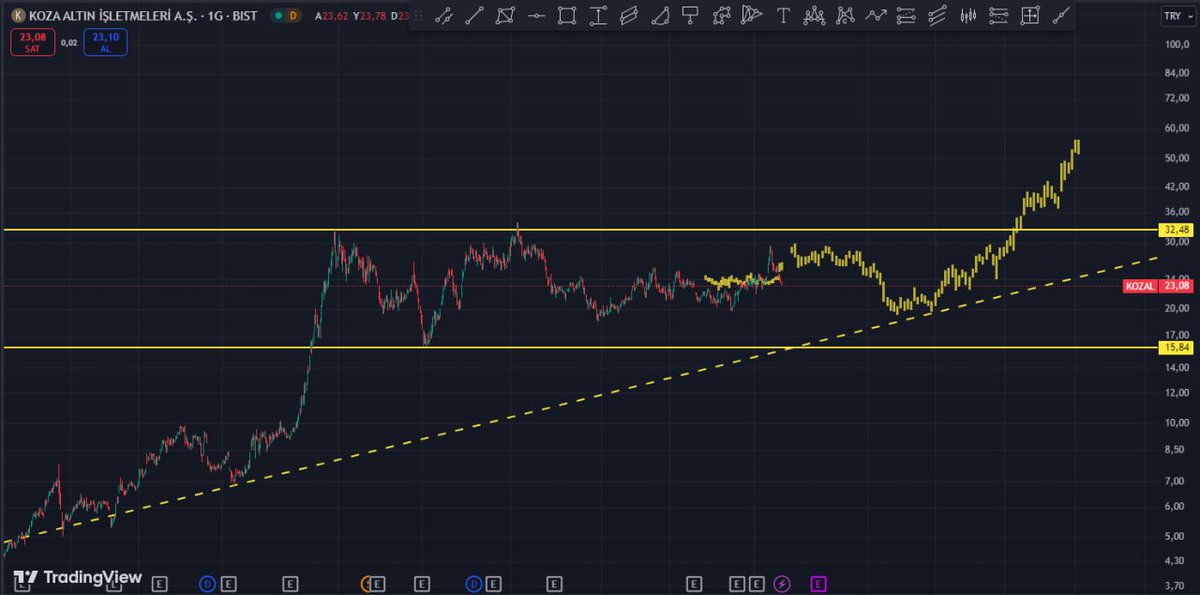Click the second blue D dividend marker
The height and width of the screenshot is (595, 1200).
pos(474,583)
